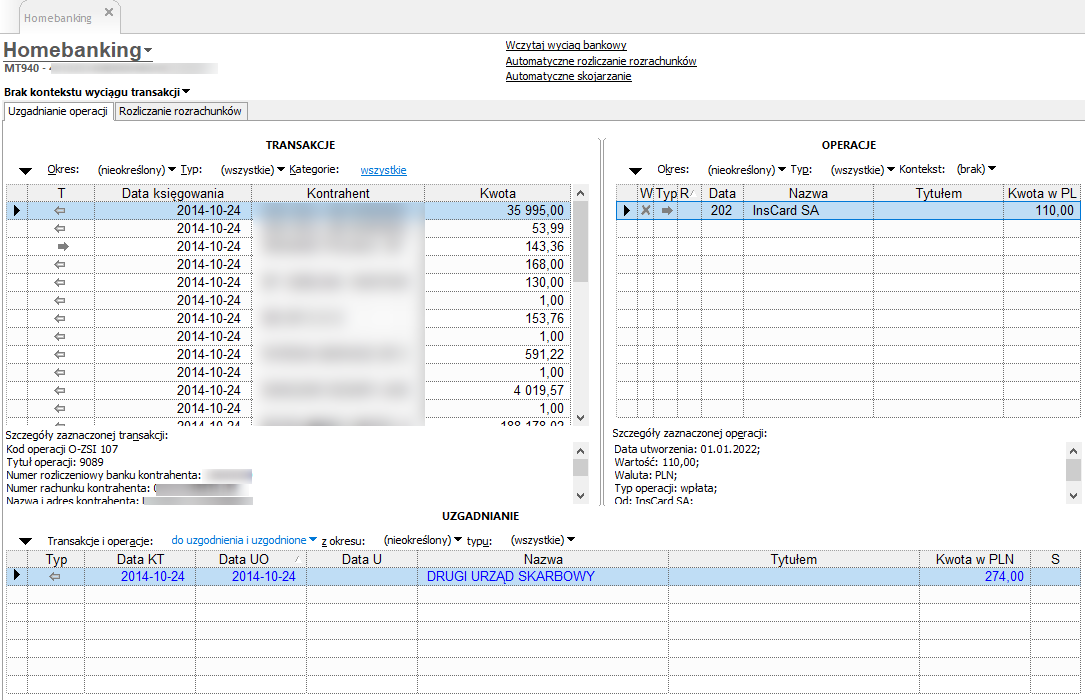The image size is (1085, 700).
Task: Open the filter menu triangle in the Operacje panel
Action: tap(635, 171)
